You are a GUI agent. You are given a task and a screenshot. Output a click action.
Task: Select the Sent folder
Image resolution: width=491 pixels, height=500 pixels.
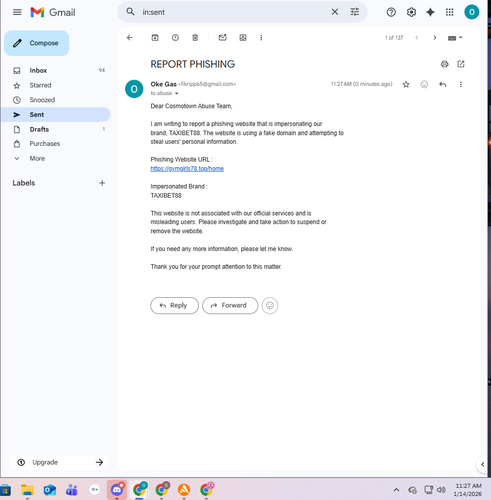(55, 115)
